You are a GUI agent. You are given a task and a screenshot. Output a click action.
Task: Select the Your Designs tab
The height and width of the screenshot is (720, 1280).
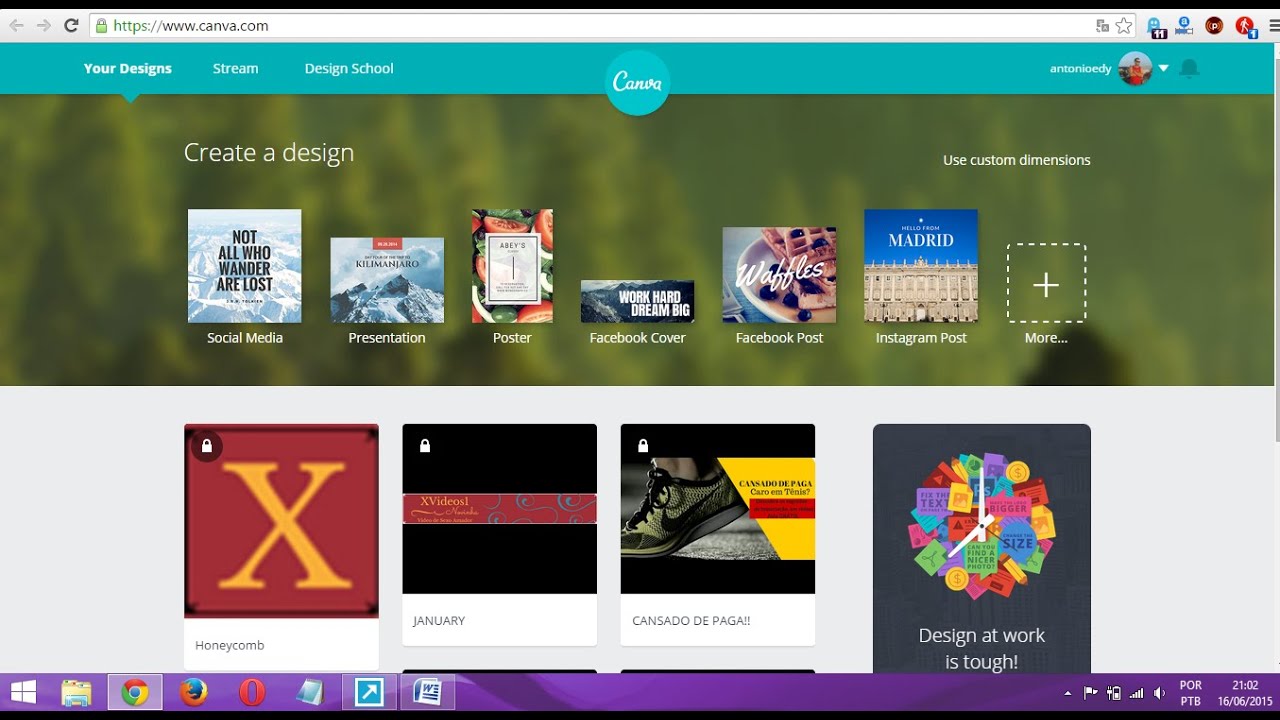tap(128, 68)
